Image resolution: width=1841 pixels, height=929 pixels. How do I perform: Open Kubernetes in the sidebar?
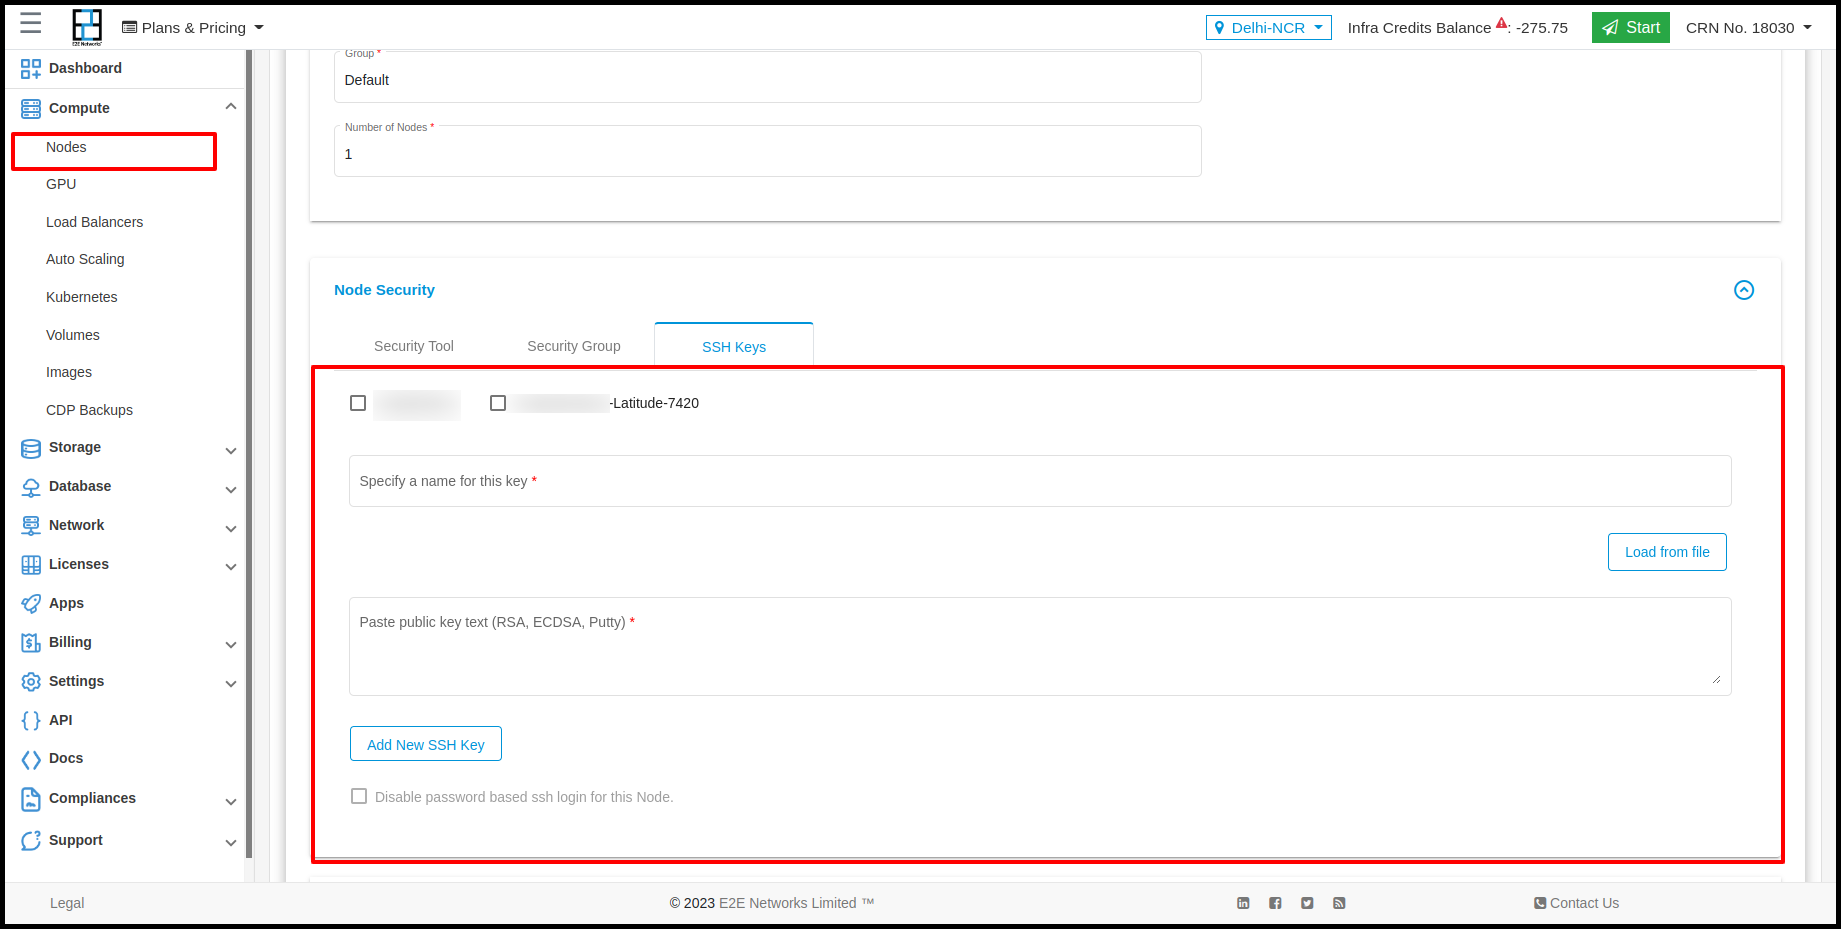pyautogui.click(x=82, y=297)
